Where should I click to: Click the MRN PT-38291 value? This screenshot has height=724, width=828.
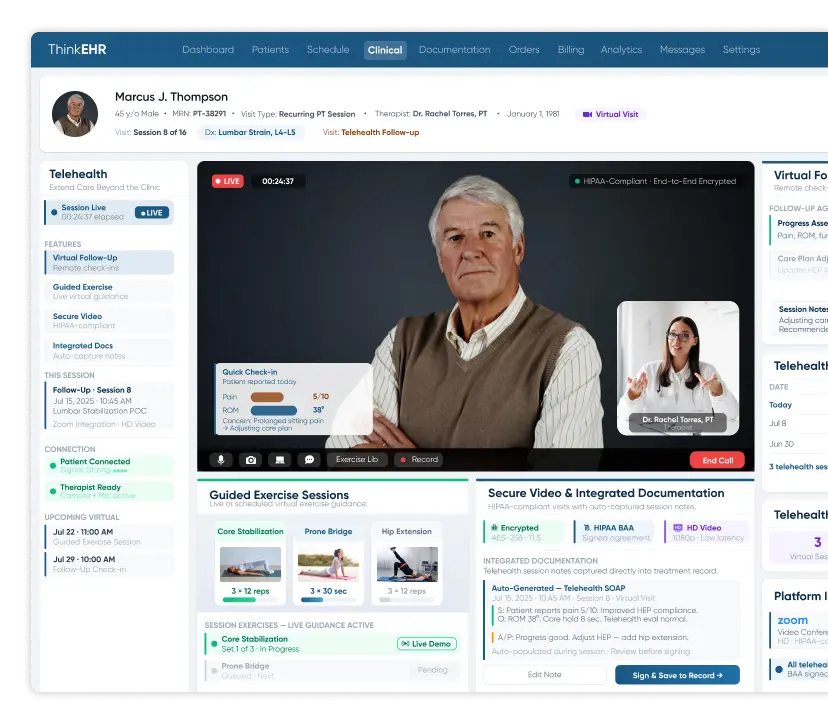click(209, 114)
